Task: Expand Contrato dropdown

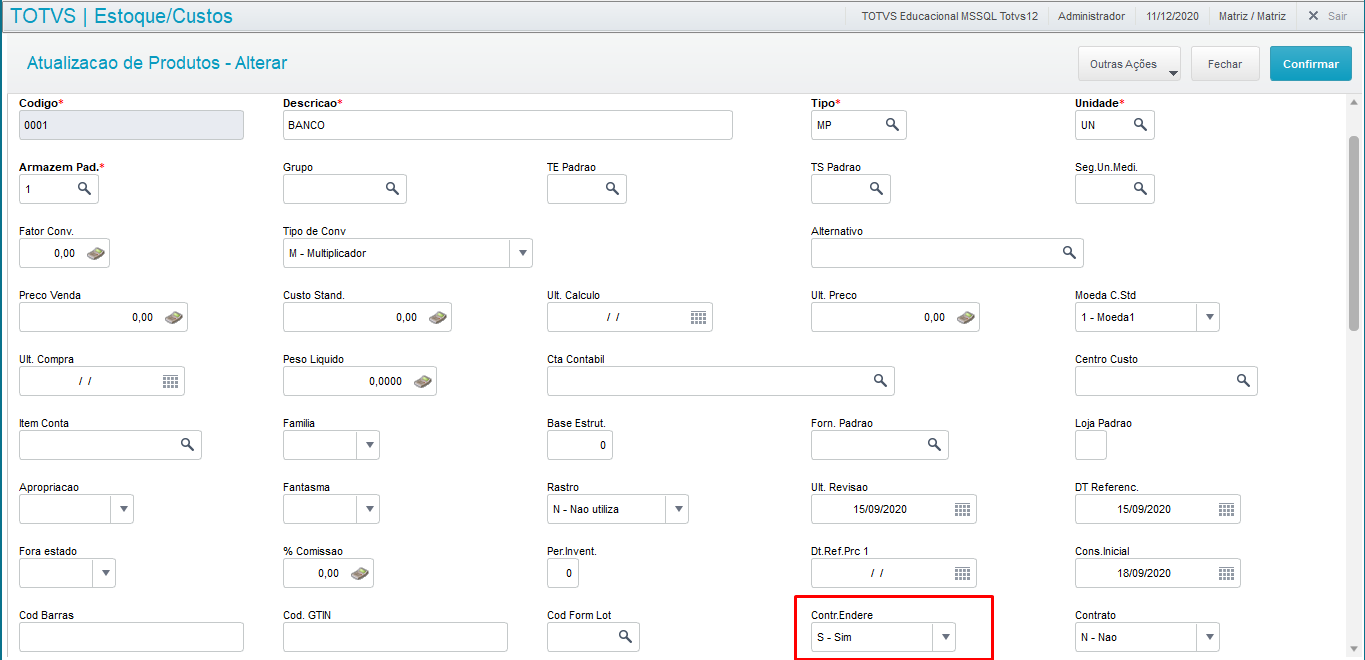Action: coord(1208,637)
